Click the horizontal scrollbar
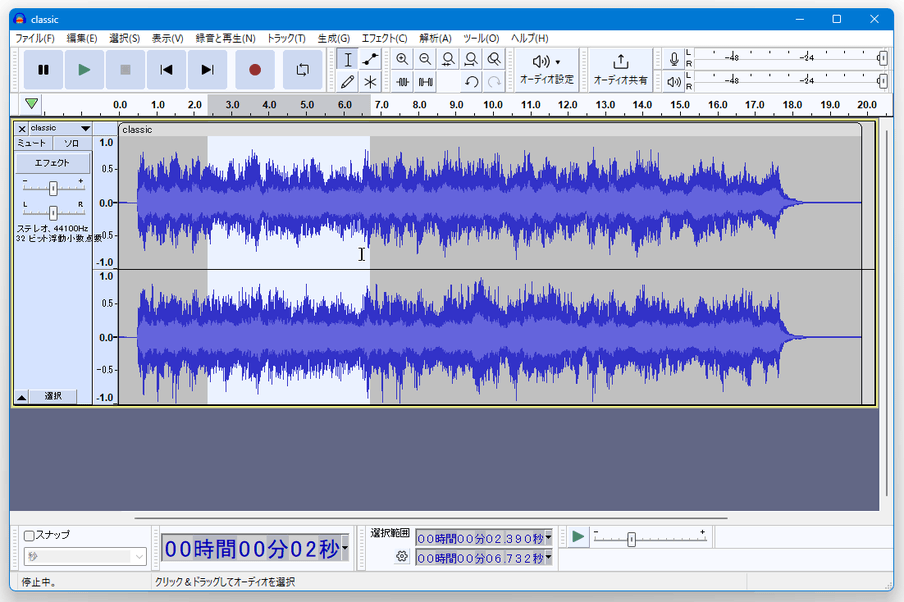This screenshot has width=904, height=602. pos(431,518)
